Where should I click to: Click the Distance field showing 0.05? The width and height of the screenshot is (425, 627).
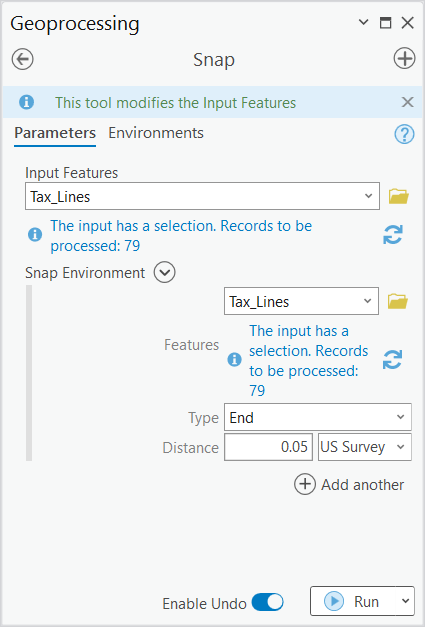(268, 447)
